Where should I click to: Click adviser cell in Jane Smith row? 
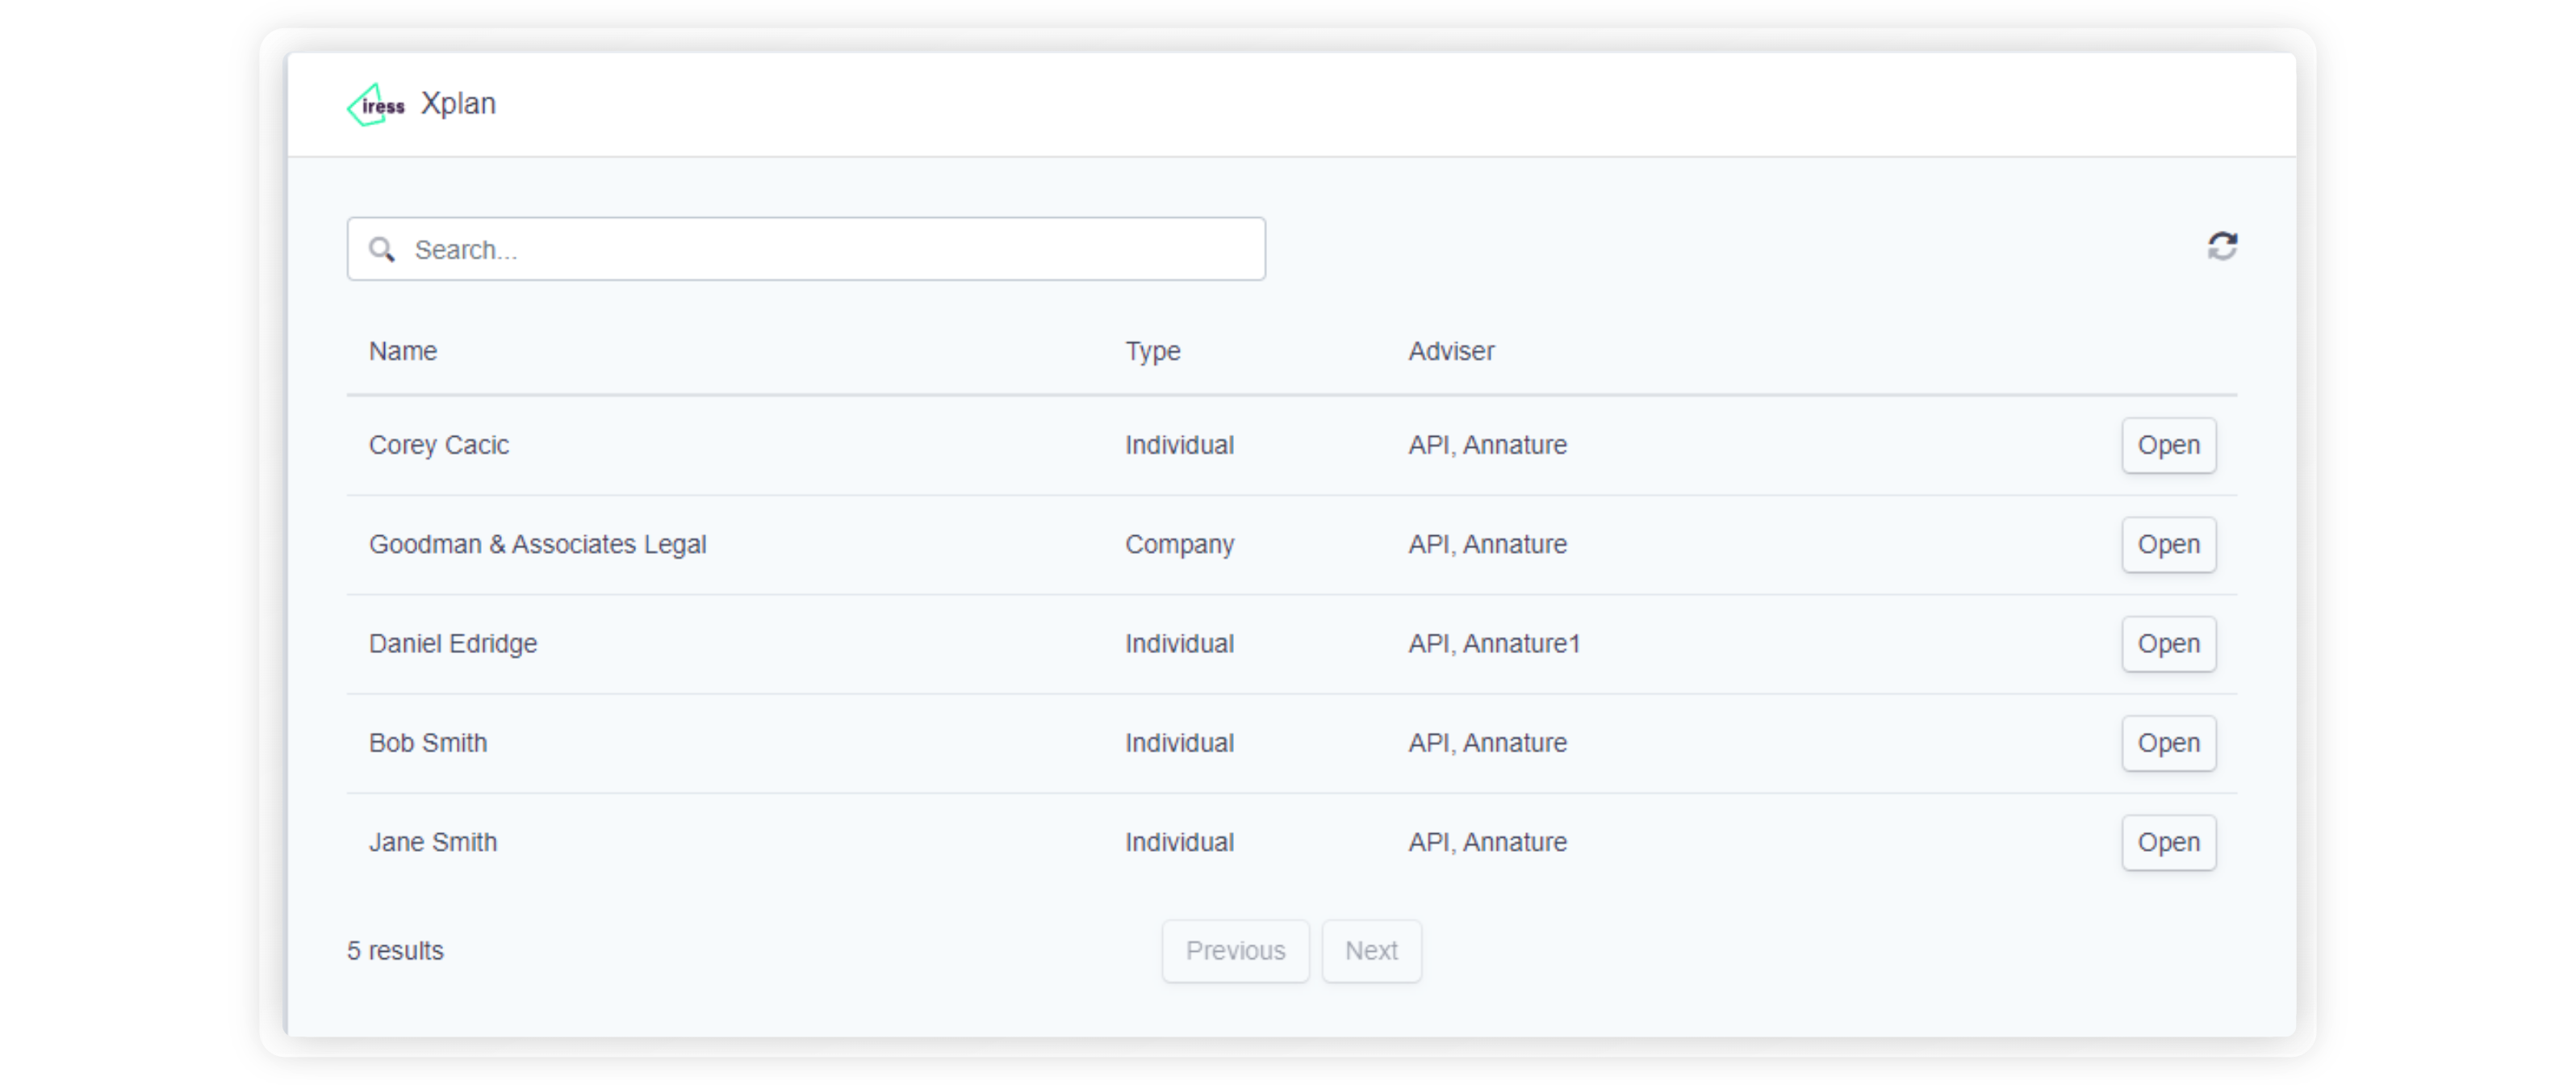(x=1487, y=842)
